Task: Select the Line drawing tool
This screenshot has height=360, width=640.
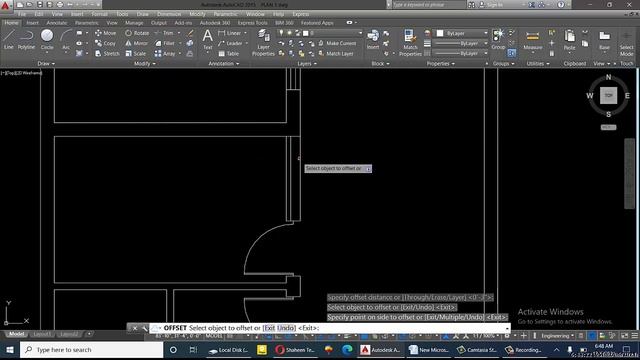Action: (9, 39)
